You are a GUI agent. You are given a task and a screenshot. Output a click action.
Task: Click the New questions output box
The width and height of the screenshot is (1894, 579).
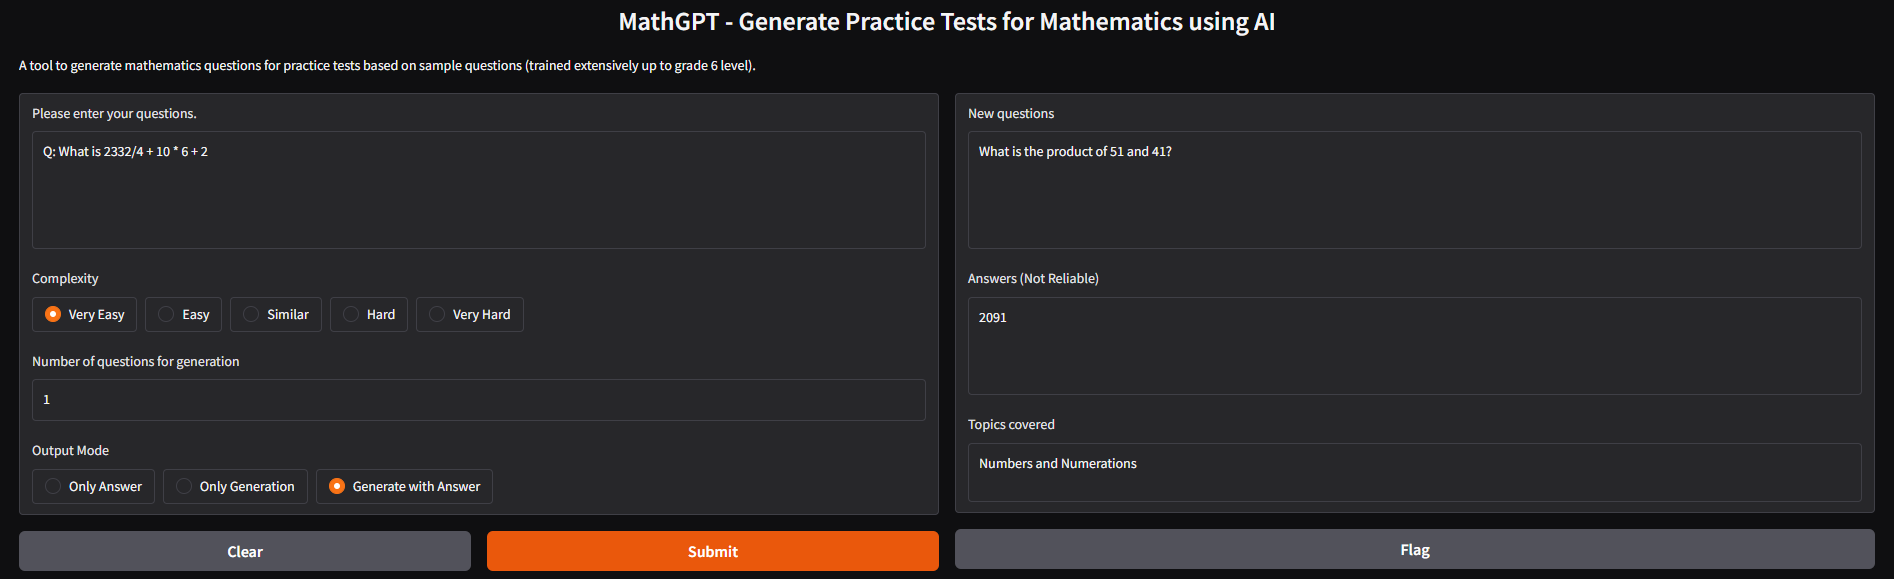click(x=1414, y=190)
